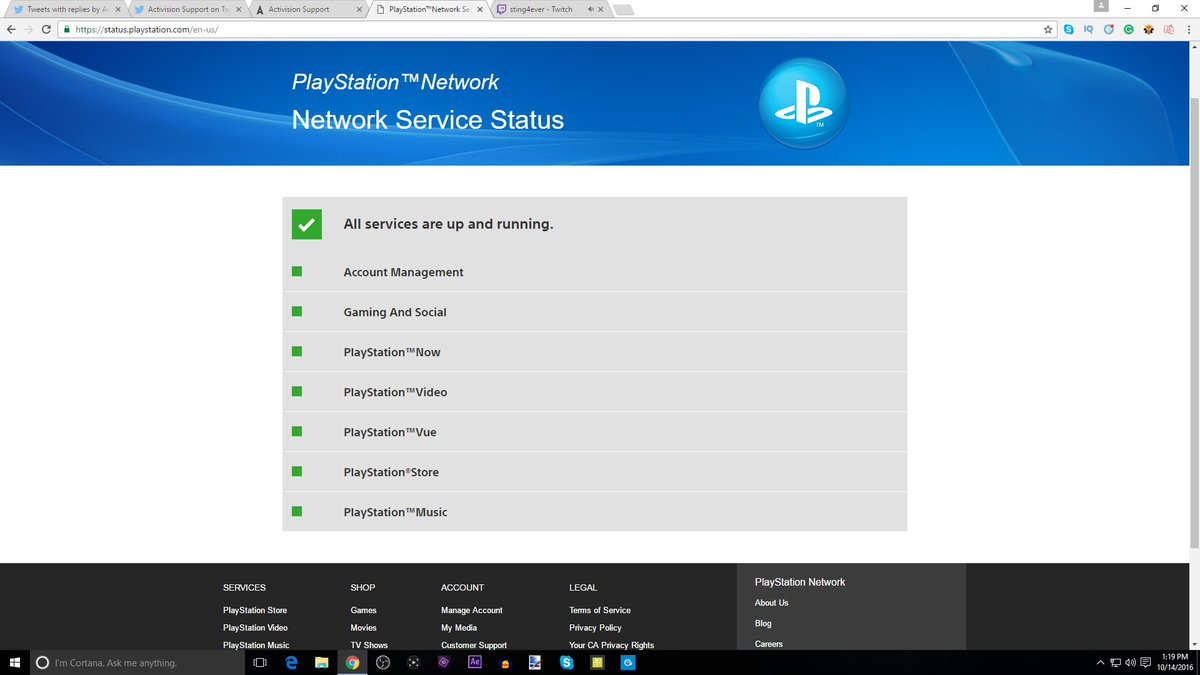Click the volume icon in system tray
The image size is (1200, 675).
pyautogui.click(x=1130, y=662)
